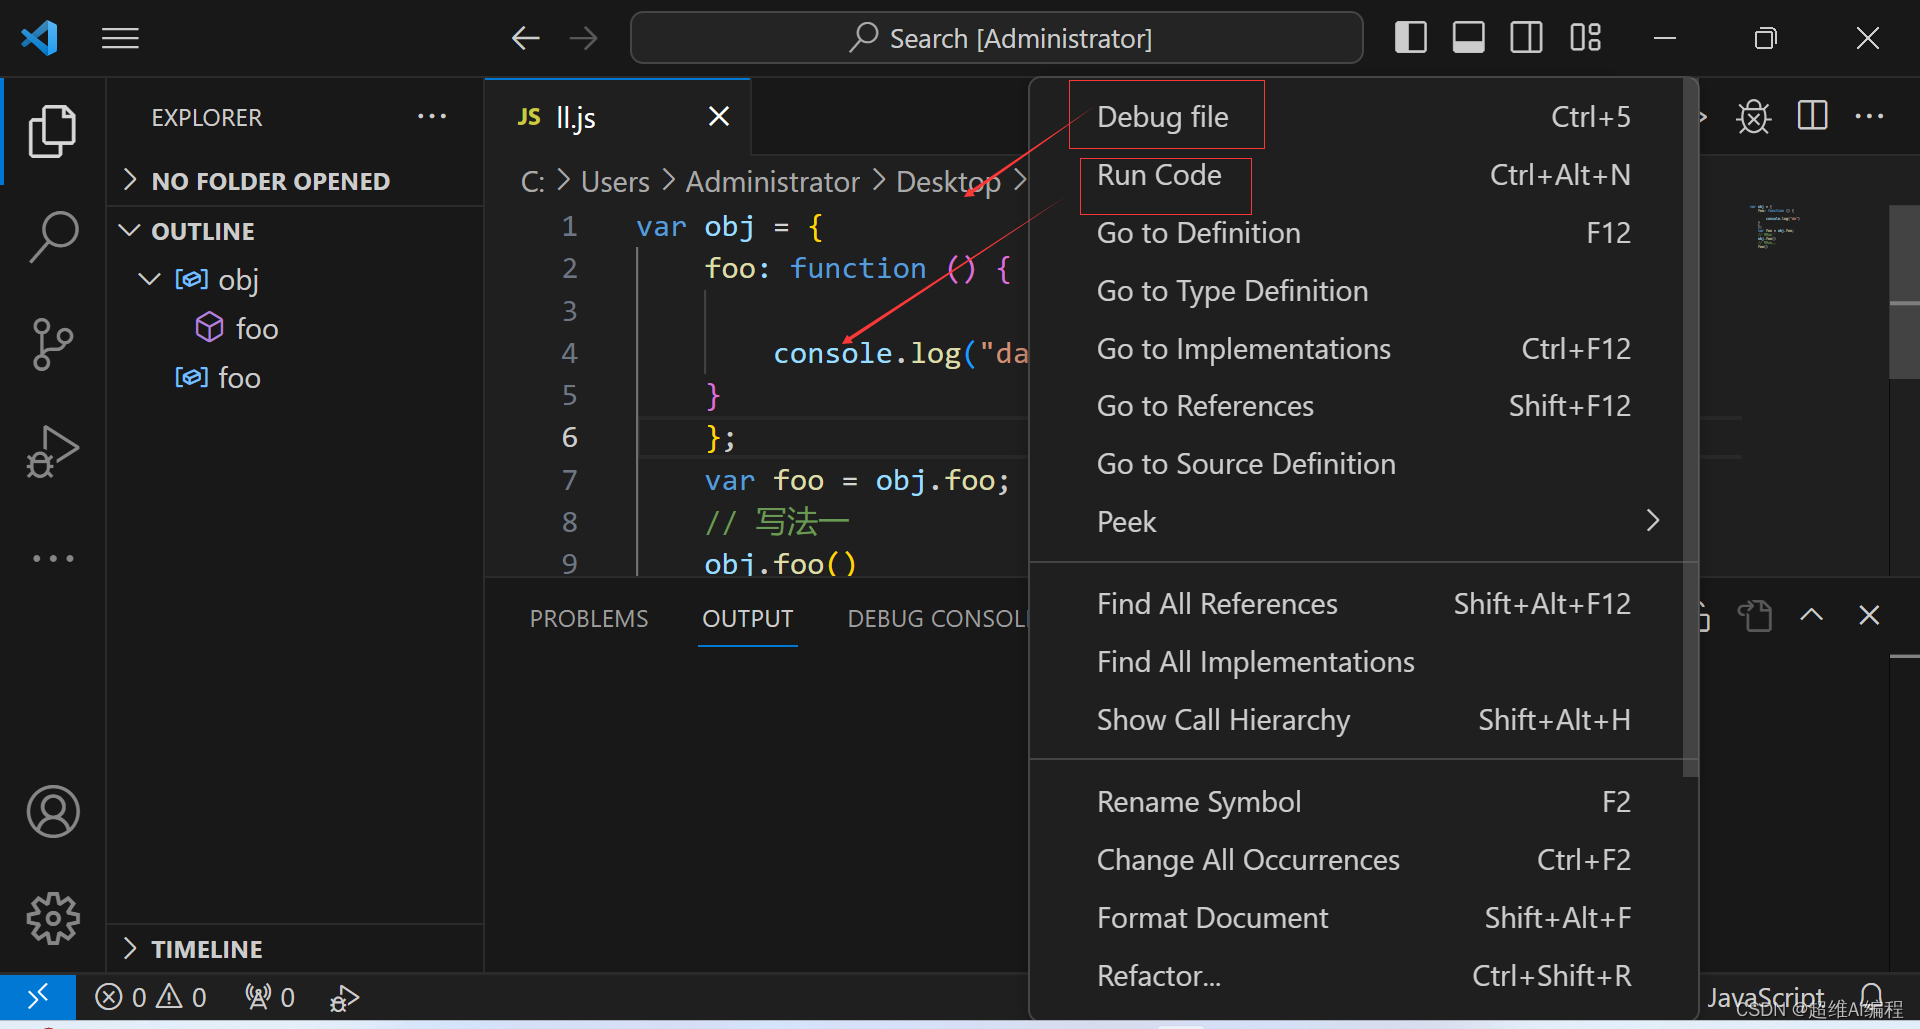Open the Run and Debug view
Viewport: 1920px width, 1029px height.
[x=52, y=451]
